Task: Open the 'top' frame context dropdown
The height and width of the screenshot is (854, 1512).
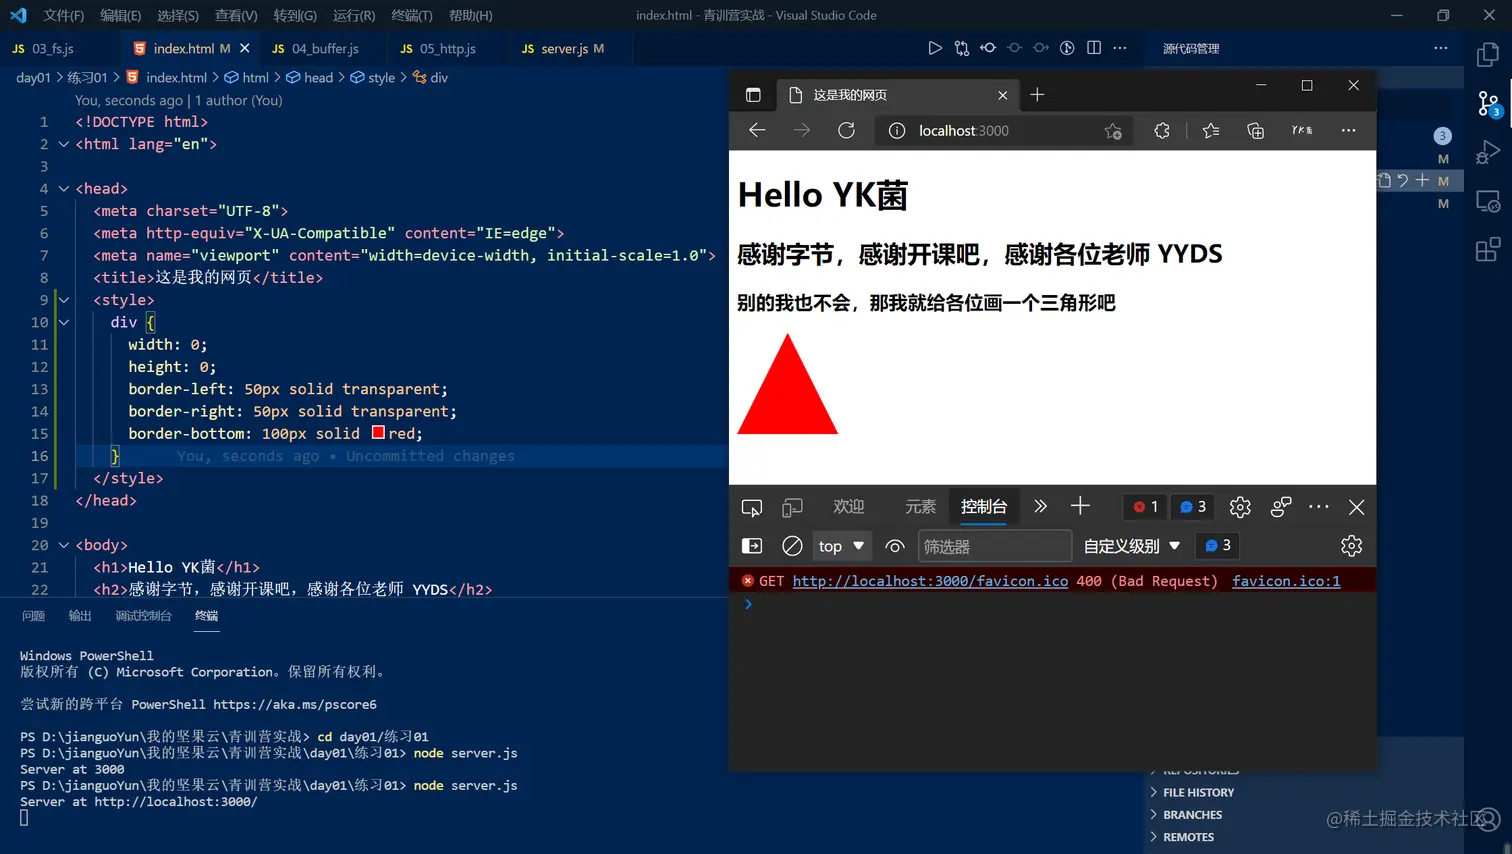Action: tap(841, 546)
